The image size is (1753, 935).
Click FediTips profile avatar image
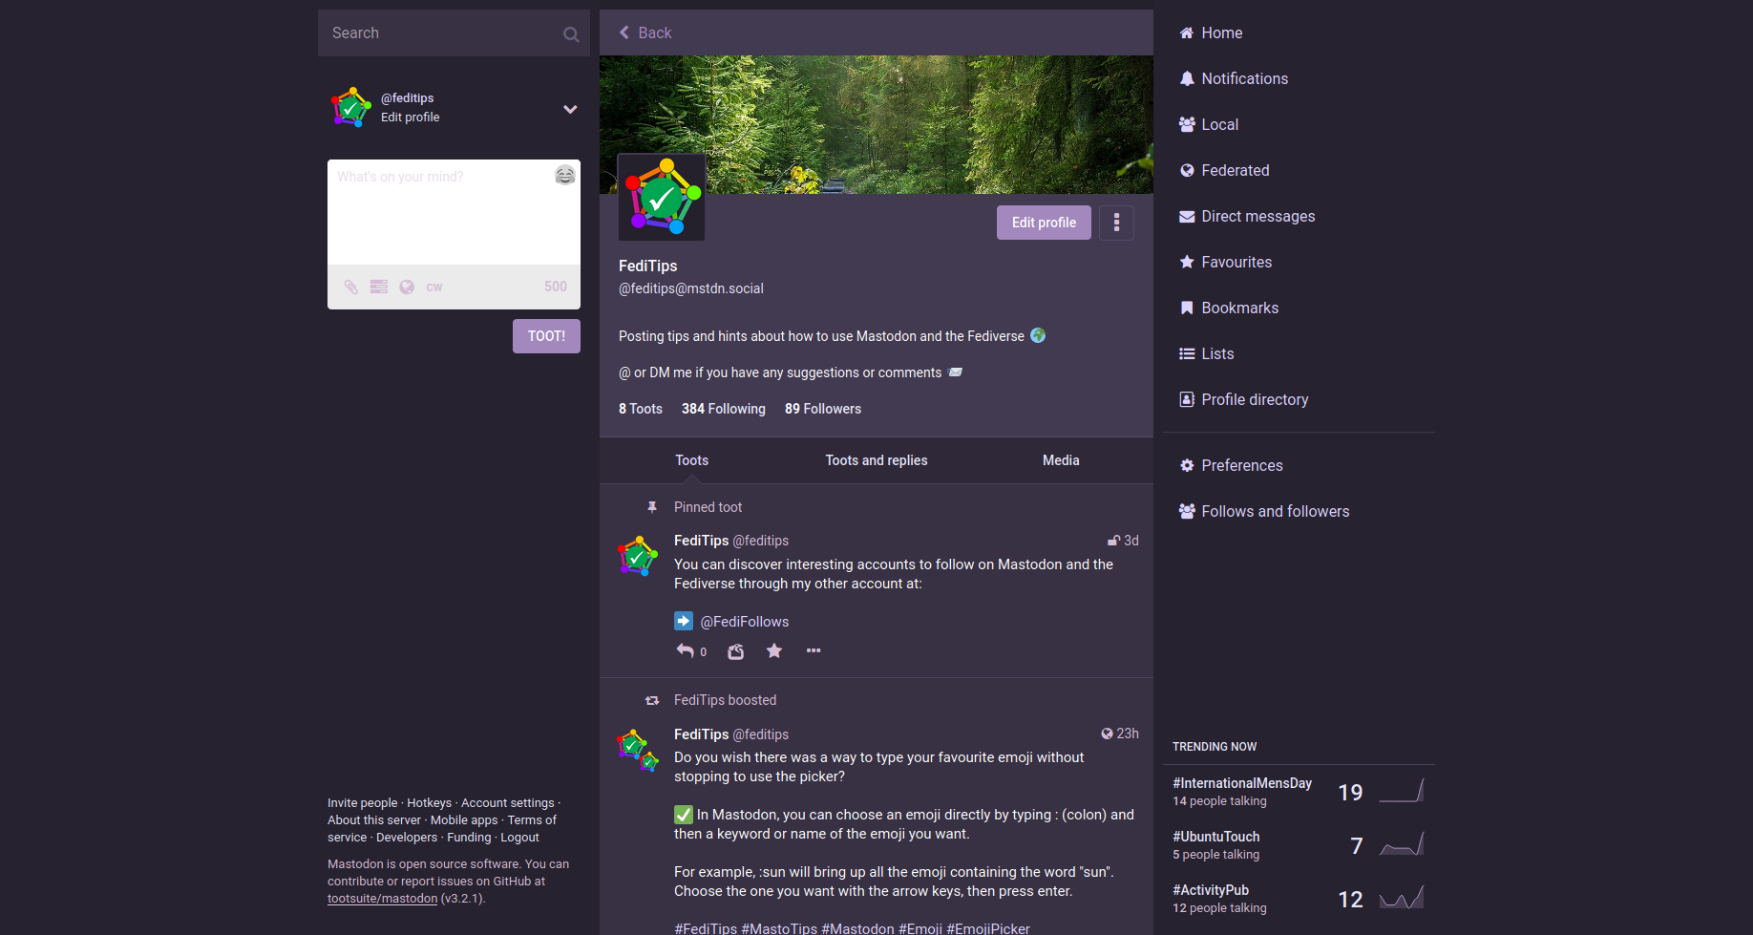tap(662, 198)
